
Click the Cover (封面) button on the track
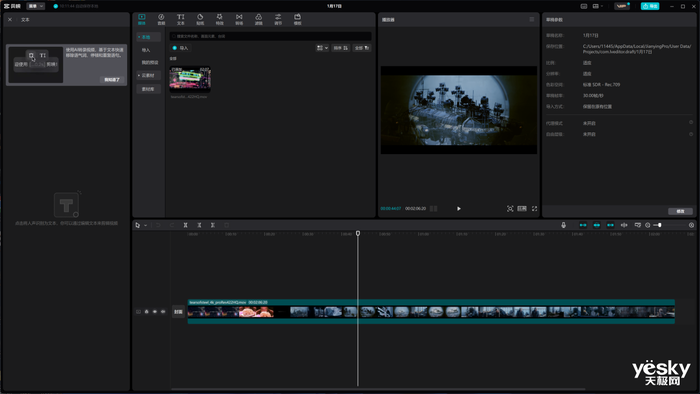(x=178, y=311)
